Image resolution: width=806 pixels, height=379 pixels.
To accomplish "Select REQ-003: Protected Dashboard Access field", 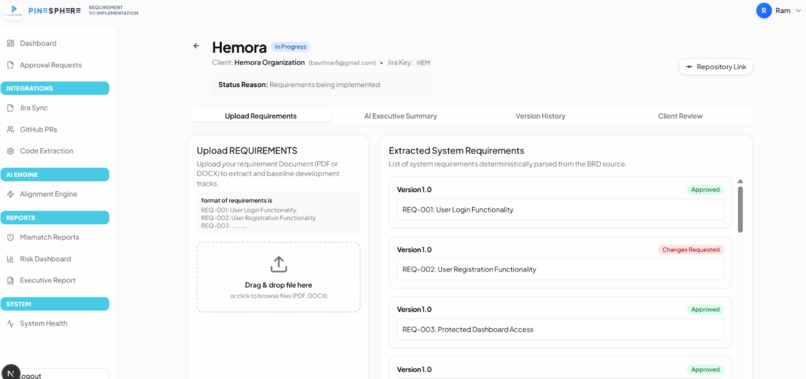I will click(560, 330).
